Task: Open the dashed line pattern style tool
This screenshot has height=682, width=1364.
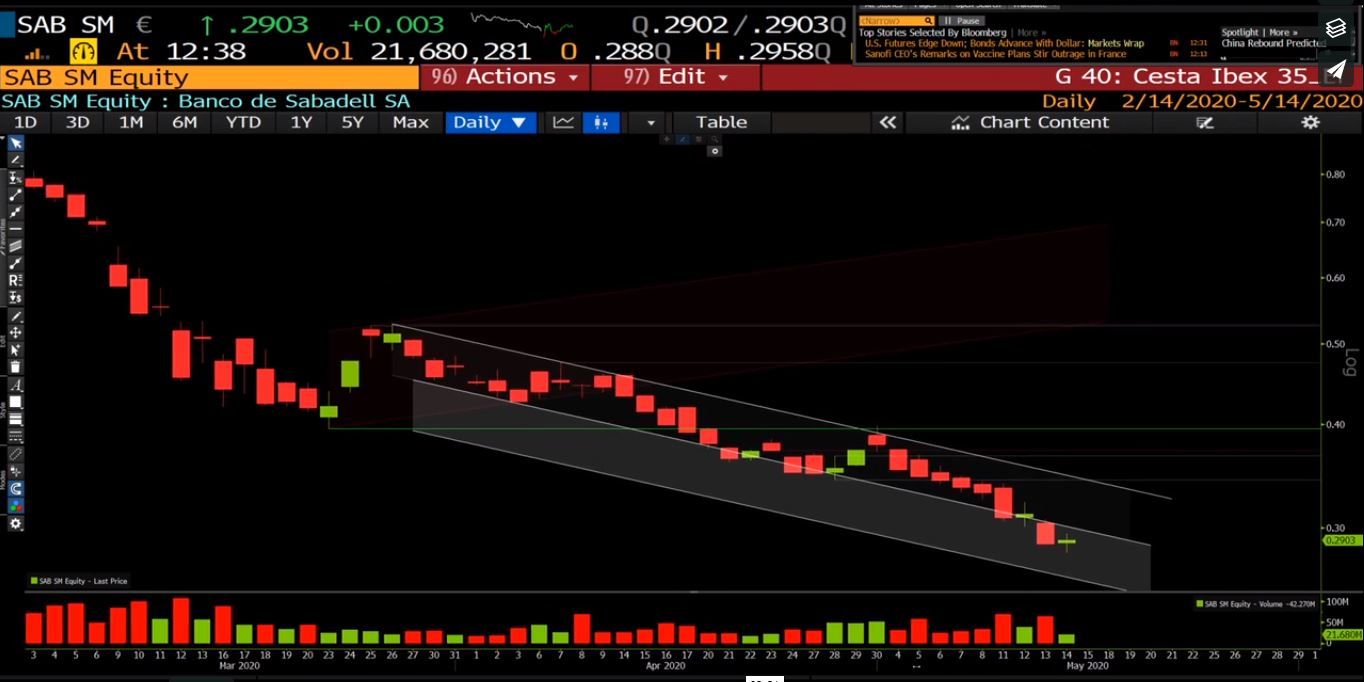Action: click(16, 437)
